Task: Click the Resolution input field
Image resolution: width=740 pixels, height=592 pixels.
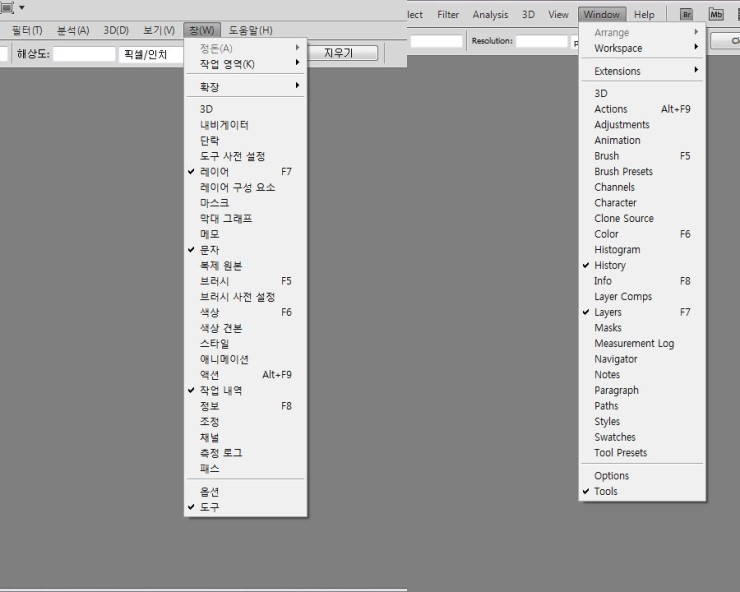Action: click(542, 41)
